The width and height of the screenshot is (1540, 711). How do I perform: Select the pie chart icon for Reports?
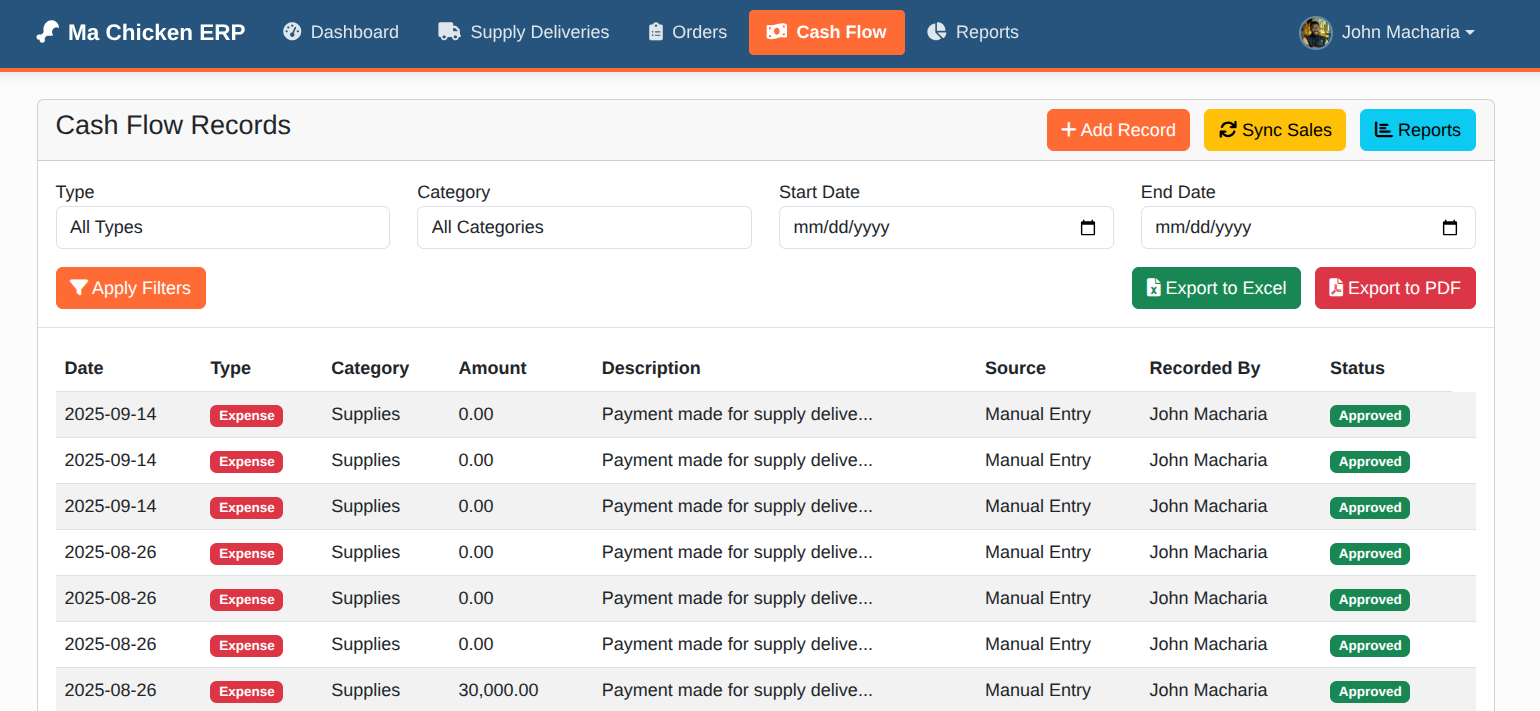936,31
